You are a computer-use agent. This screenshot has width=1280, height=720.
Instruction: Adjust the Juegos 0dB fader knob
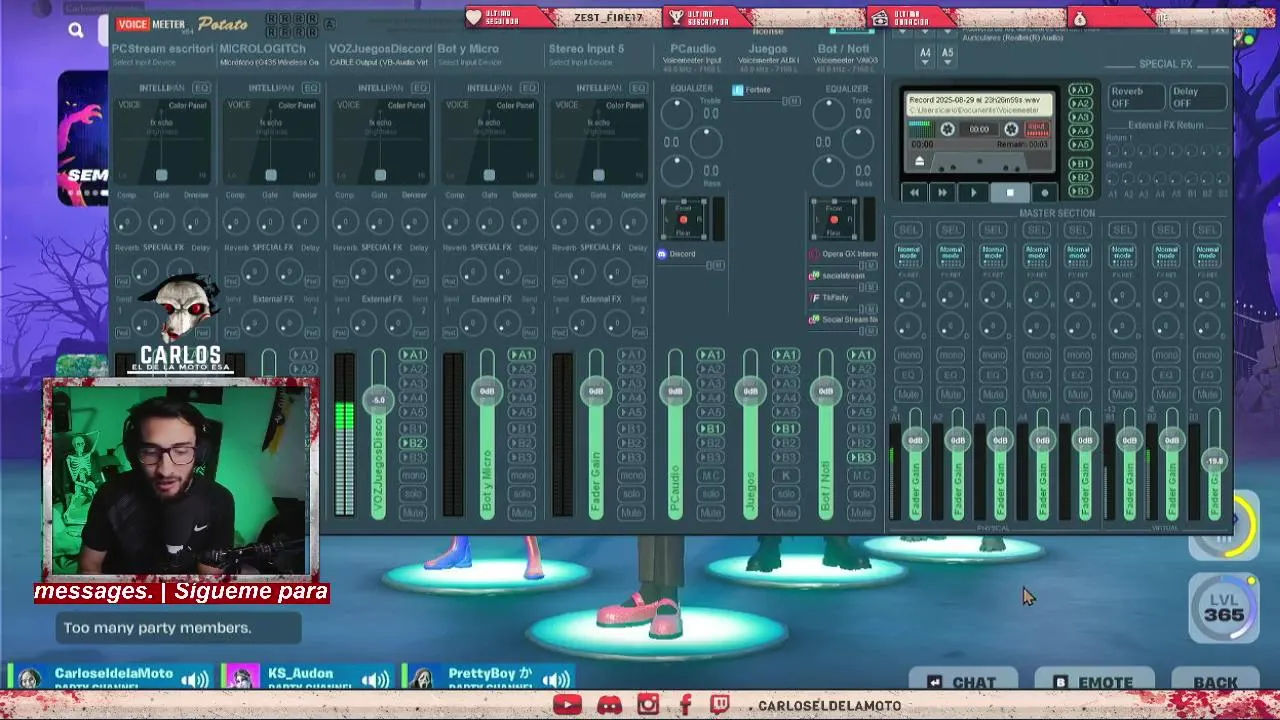(750, 391)
